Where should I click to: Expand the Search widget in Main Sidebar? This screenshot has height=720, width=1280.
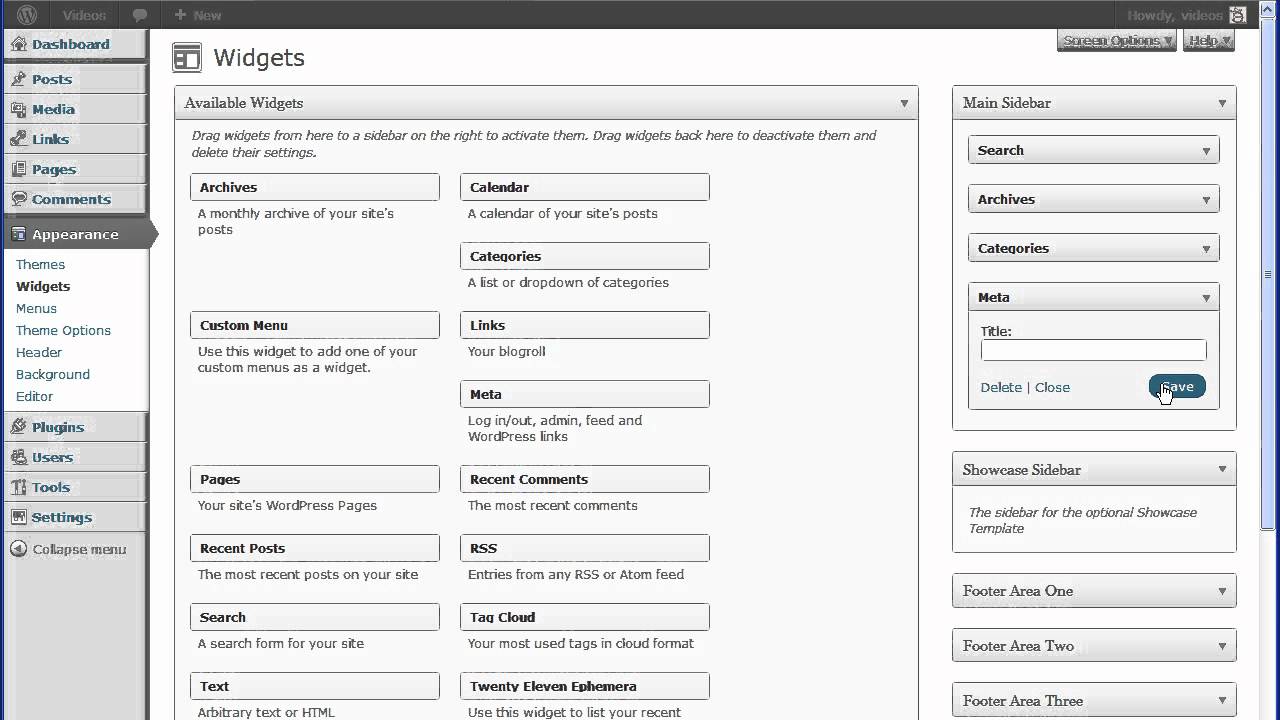click(1206, 151)
